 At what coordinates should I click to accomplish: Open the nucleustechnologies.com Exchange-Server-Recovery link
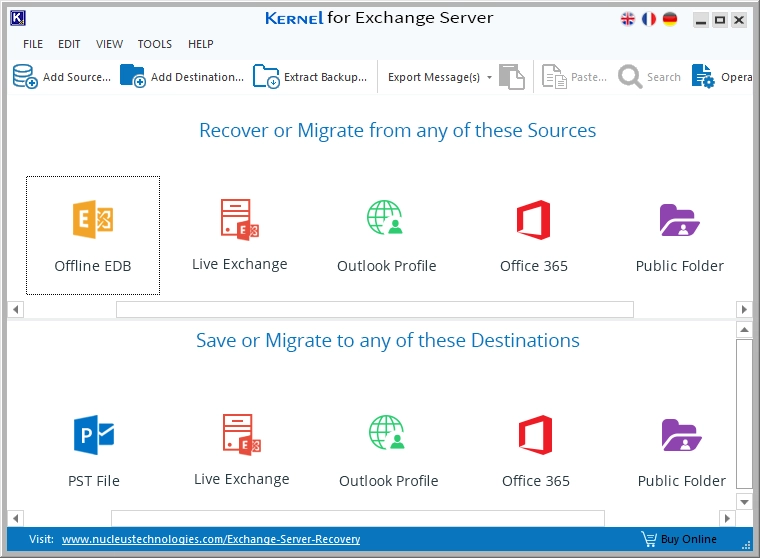pyautogui.click(x=211, y=539)
